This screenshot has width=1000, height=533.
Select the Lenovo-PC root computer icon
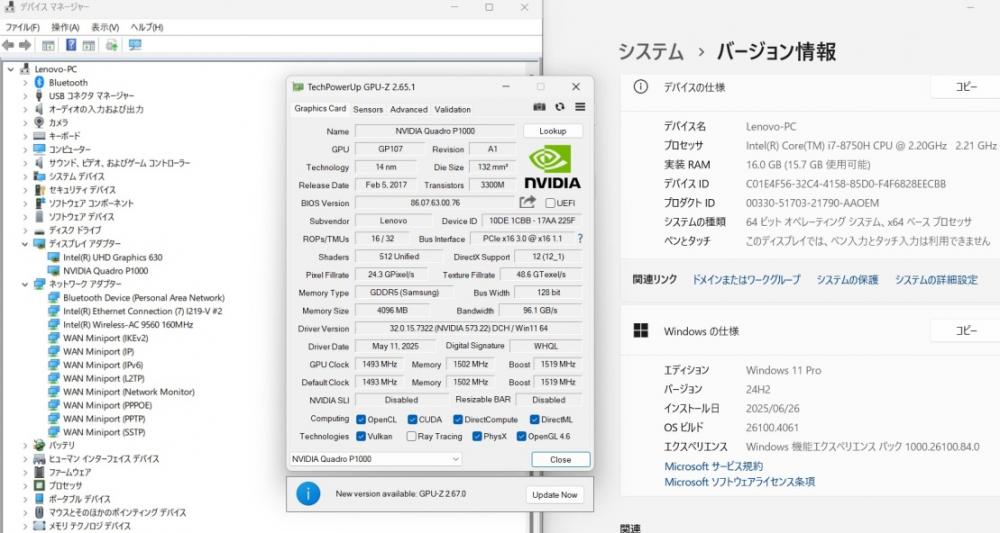point(25,68)
